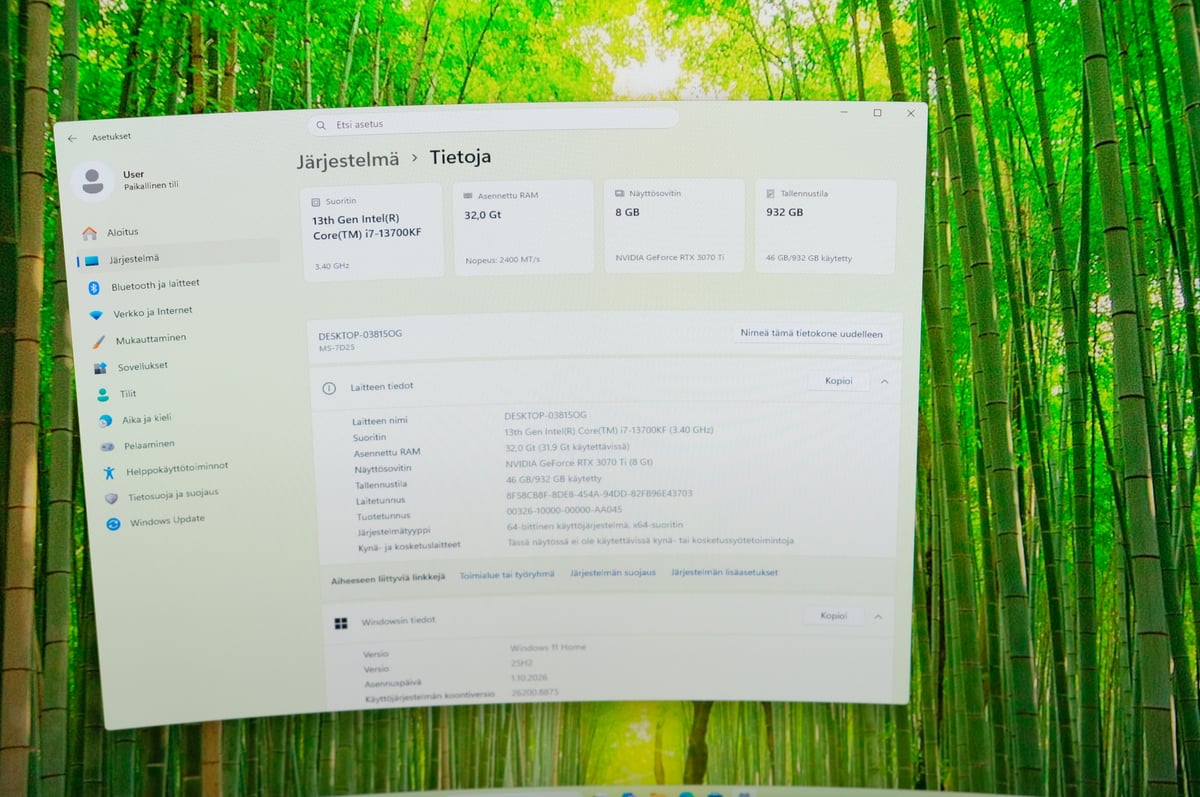Copy Windows details with Windowsin tiedot Kopioi

833,616
